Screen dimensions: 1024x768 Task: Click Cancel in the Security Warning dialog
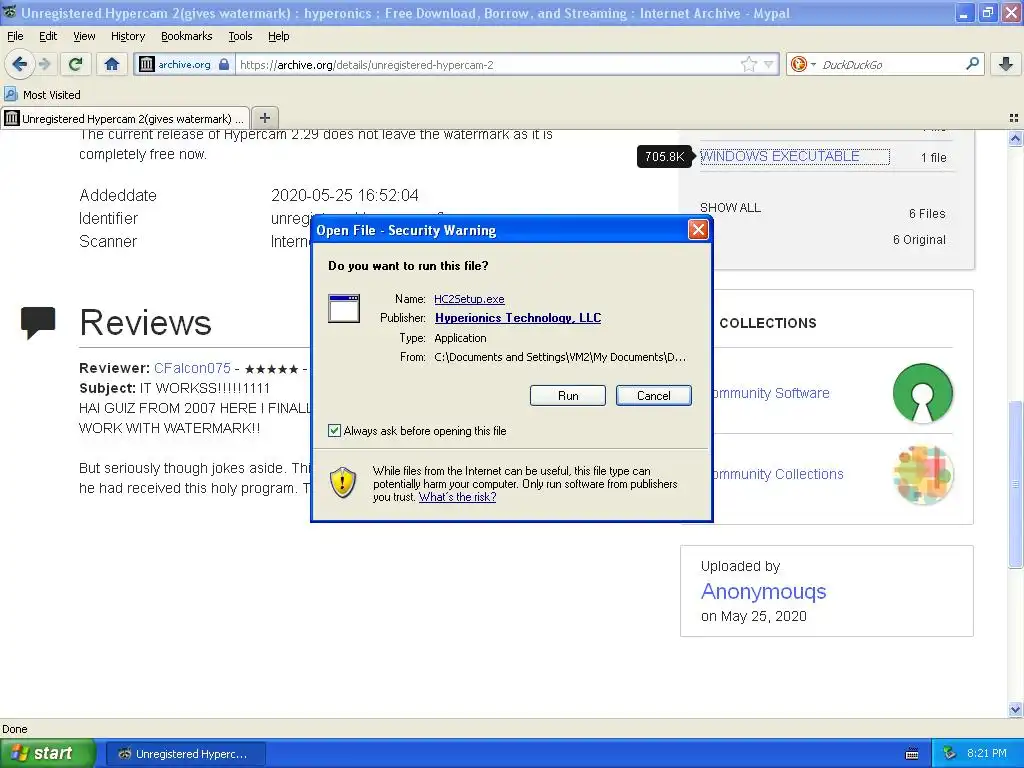click(x=653, y=395)
